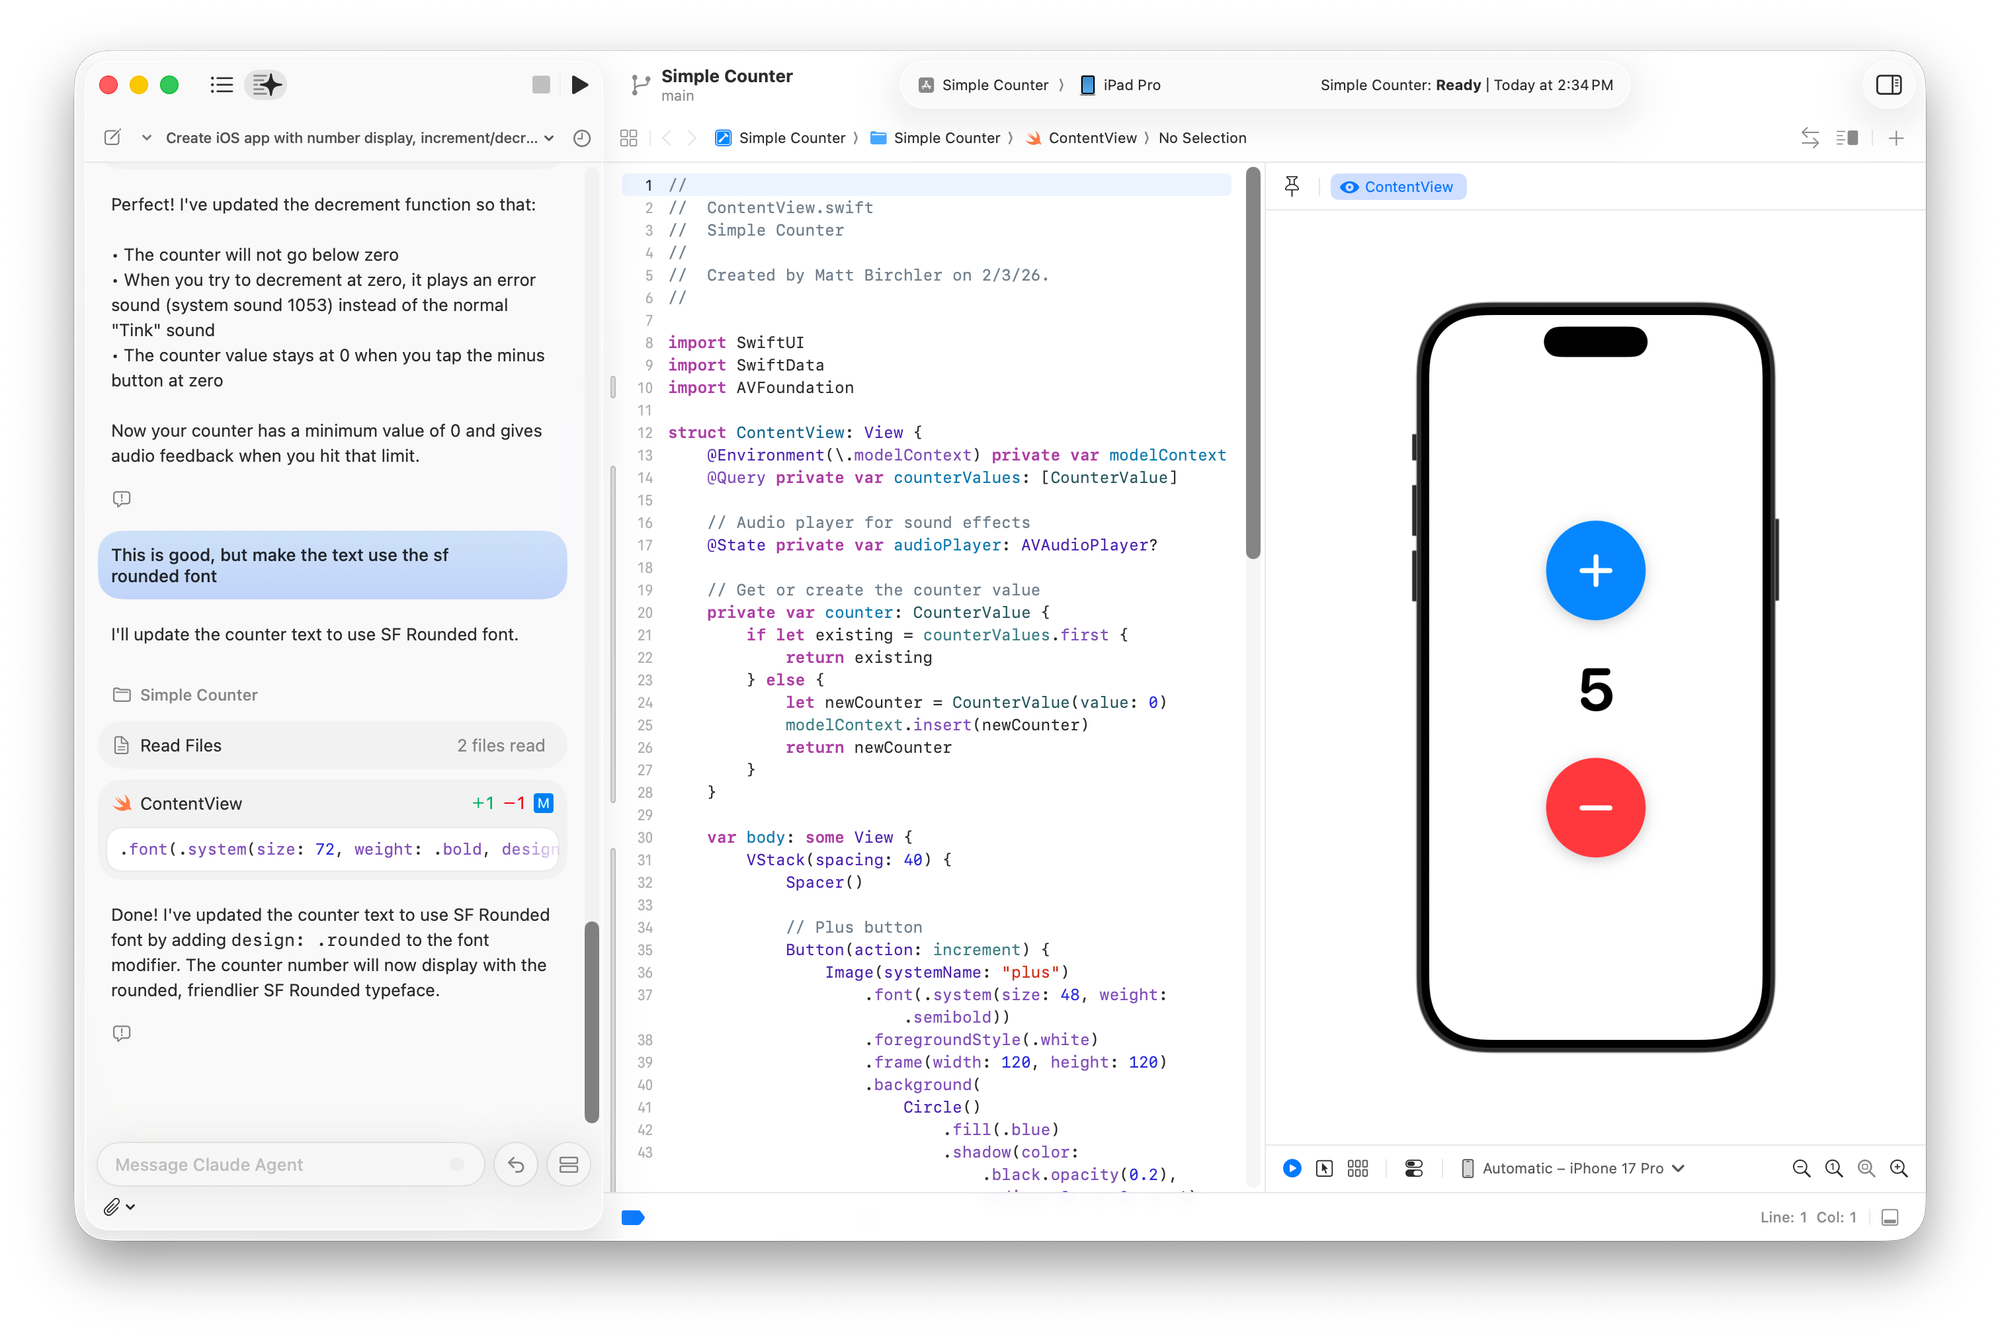Image resolution: width=2000 pixels, height=1339 pixels.
Task: Pin the preview with pin icon
Action: click(1292, 186)
